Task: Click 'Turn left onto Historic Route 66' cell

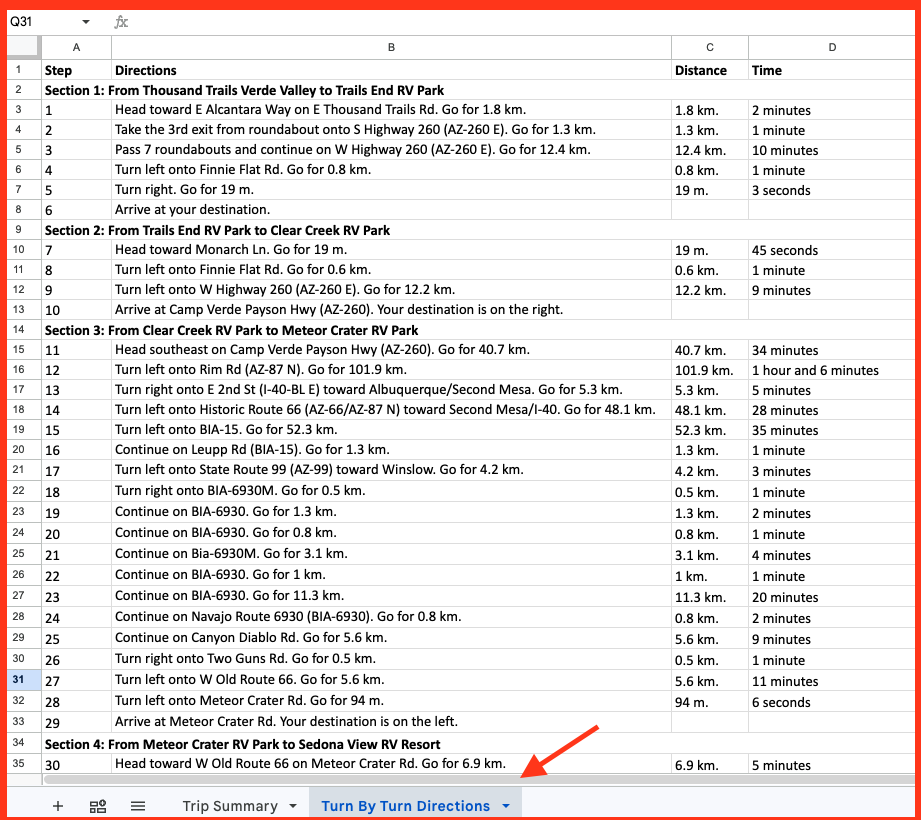Action: tap(391, 409)
